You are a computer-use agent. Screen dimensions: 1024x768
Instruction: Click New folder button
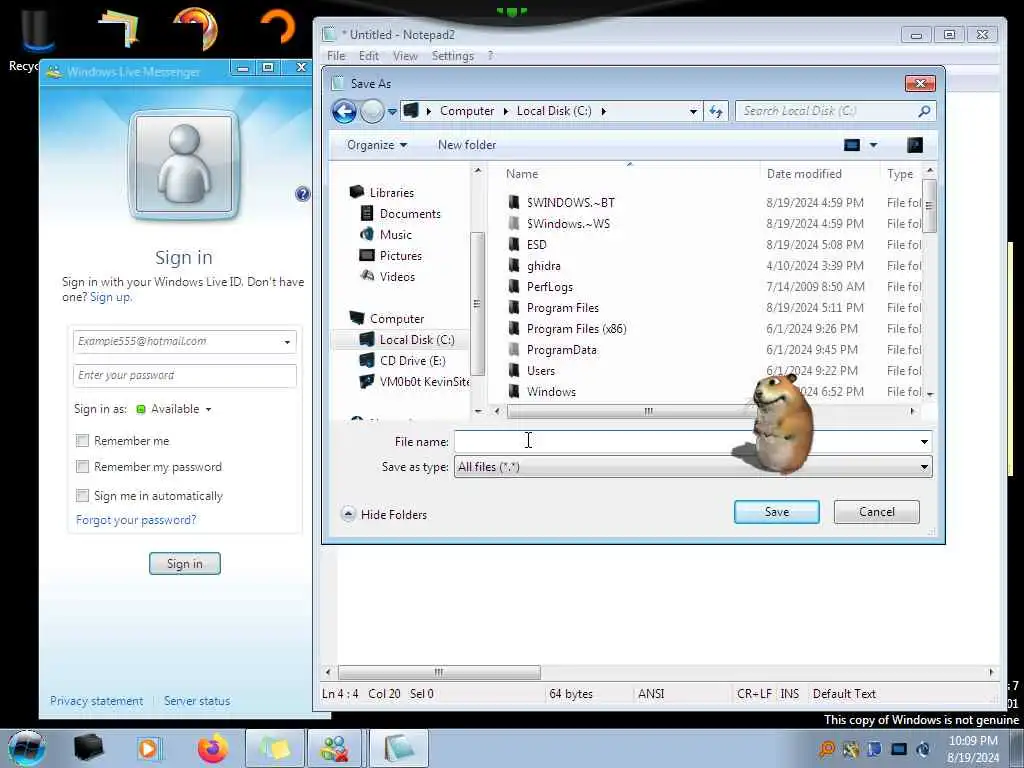pyautogui.click(x=467, y=145)
